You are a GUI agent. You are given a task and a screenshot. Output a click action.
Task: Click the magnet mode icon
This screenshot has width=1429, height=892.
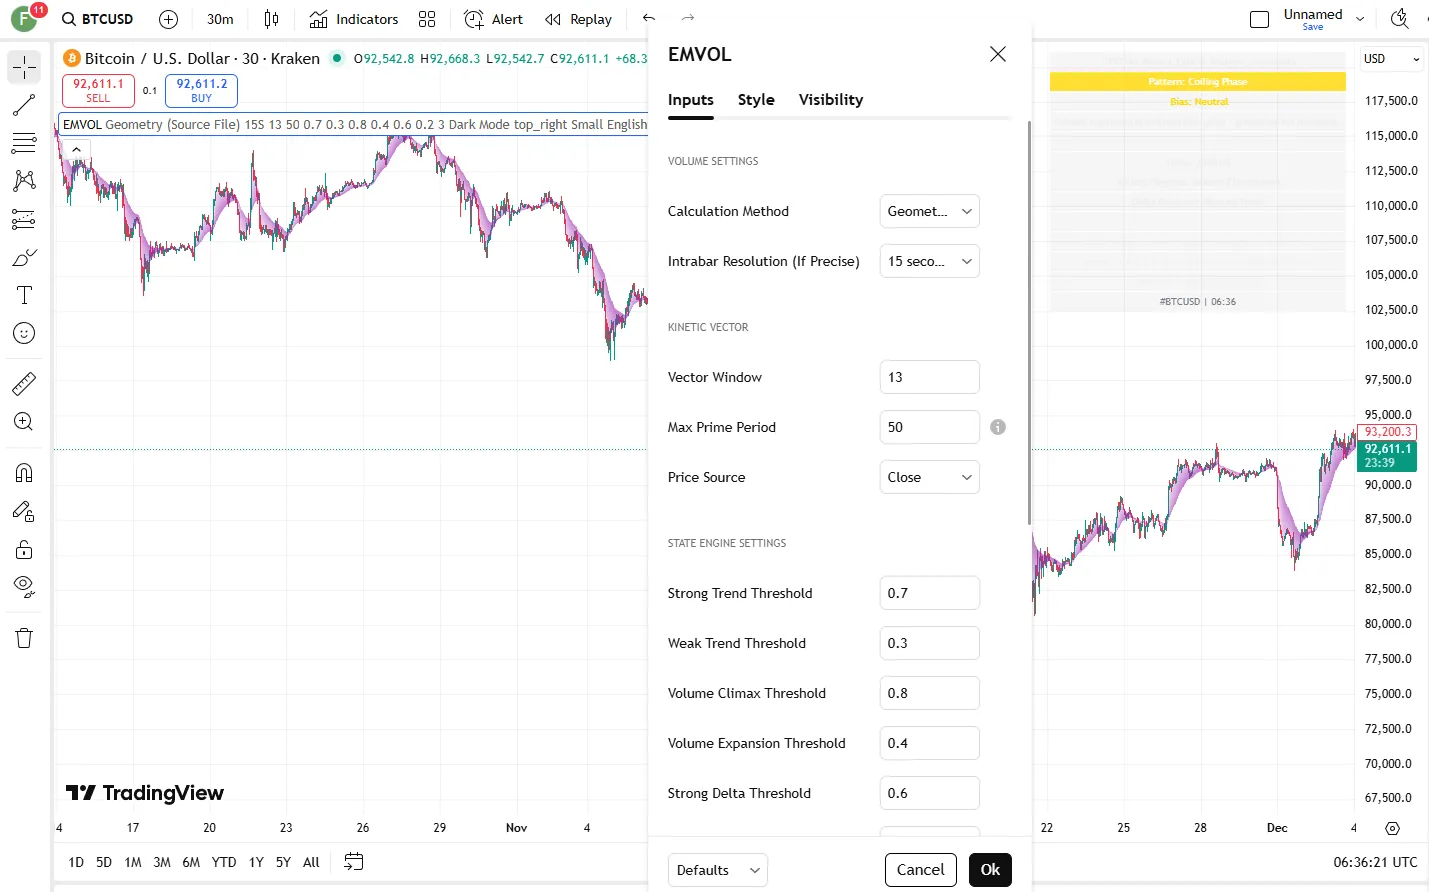click(24, 473)
